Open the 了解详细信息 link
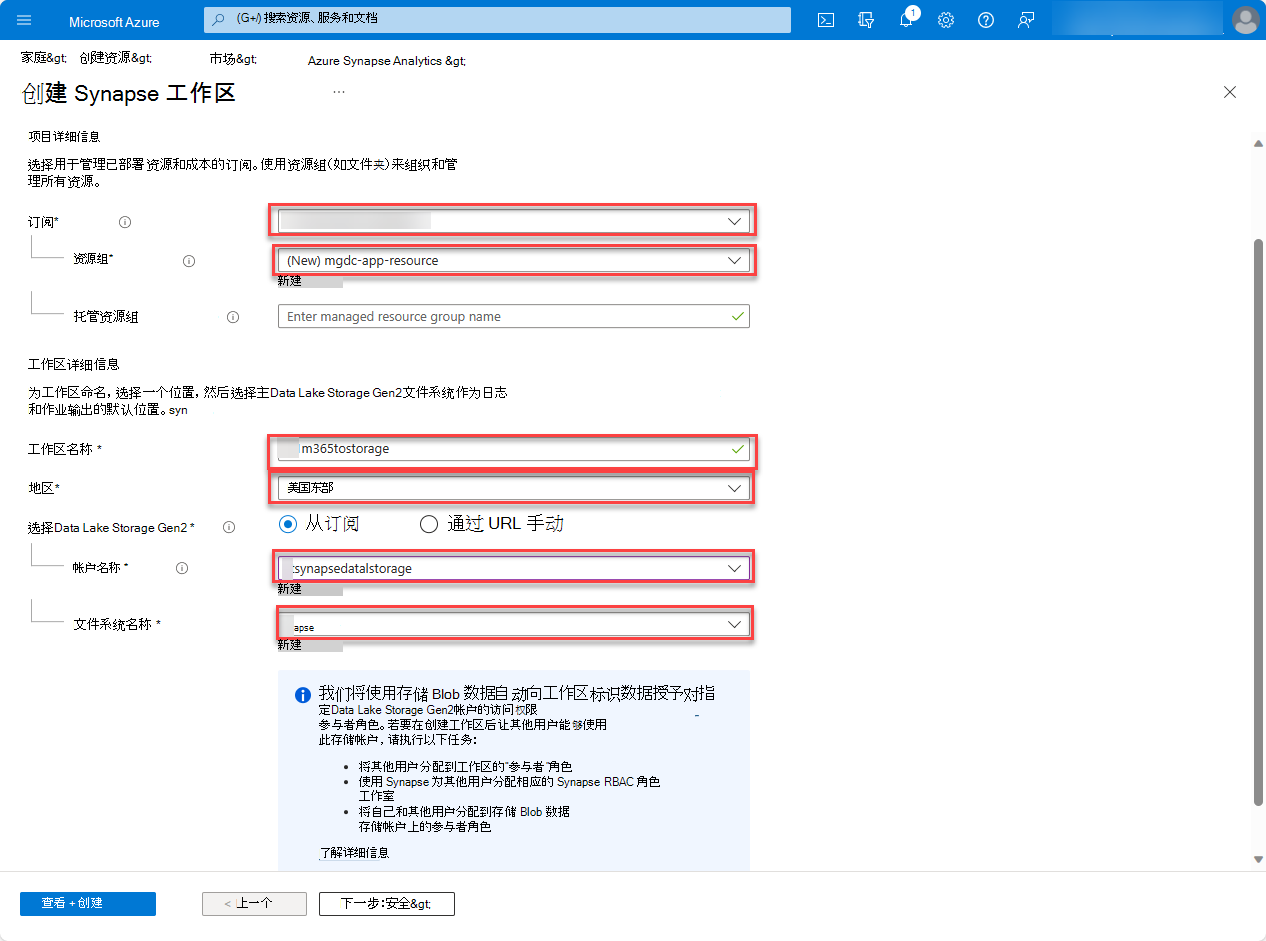This screenshot has width=1266, height=941. pyautogui.click(x=354, y=853)
